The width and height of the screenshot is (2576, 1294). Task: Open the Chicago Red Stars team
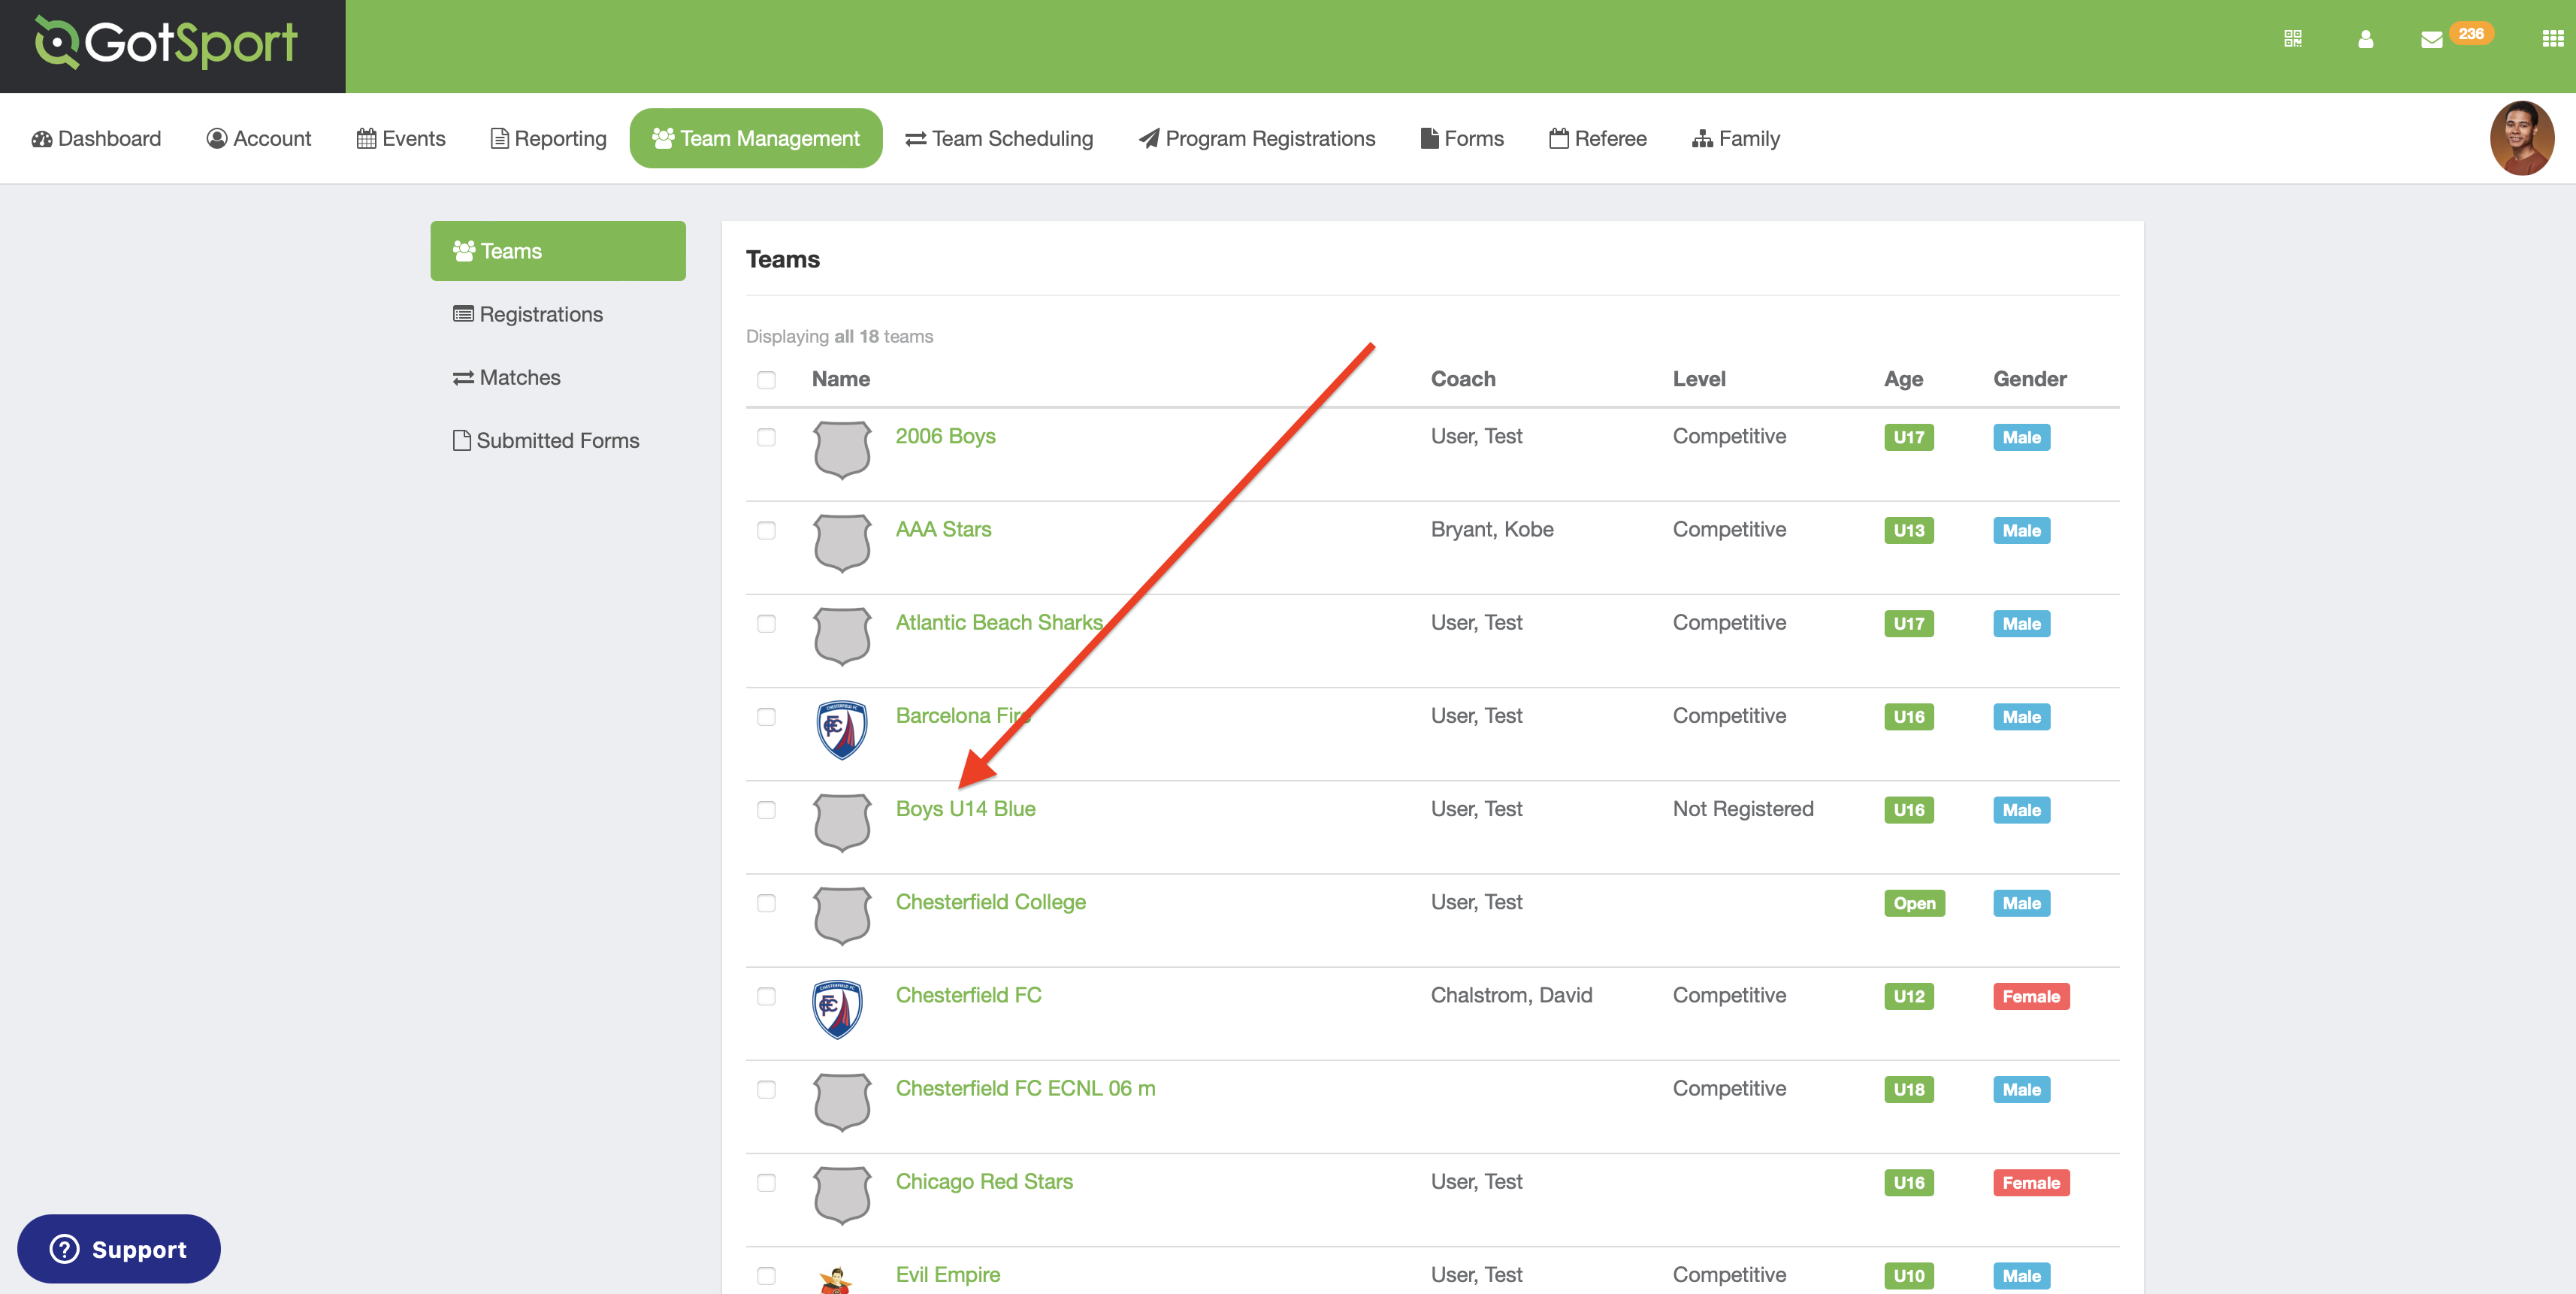click(984, 1181)
